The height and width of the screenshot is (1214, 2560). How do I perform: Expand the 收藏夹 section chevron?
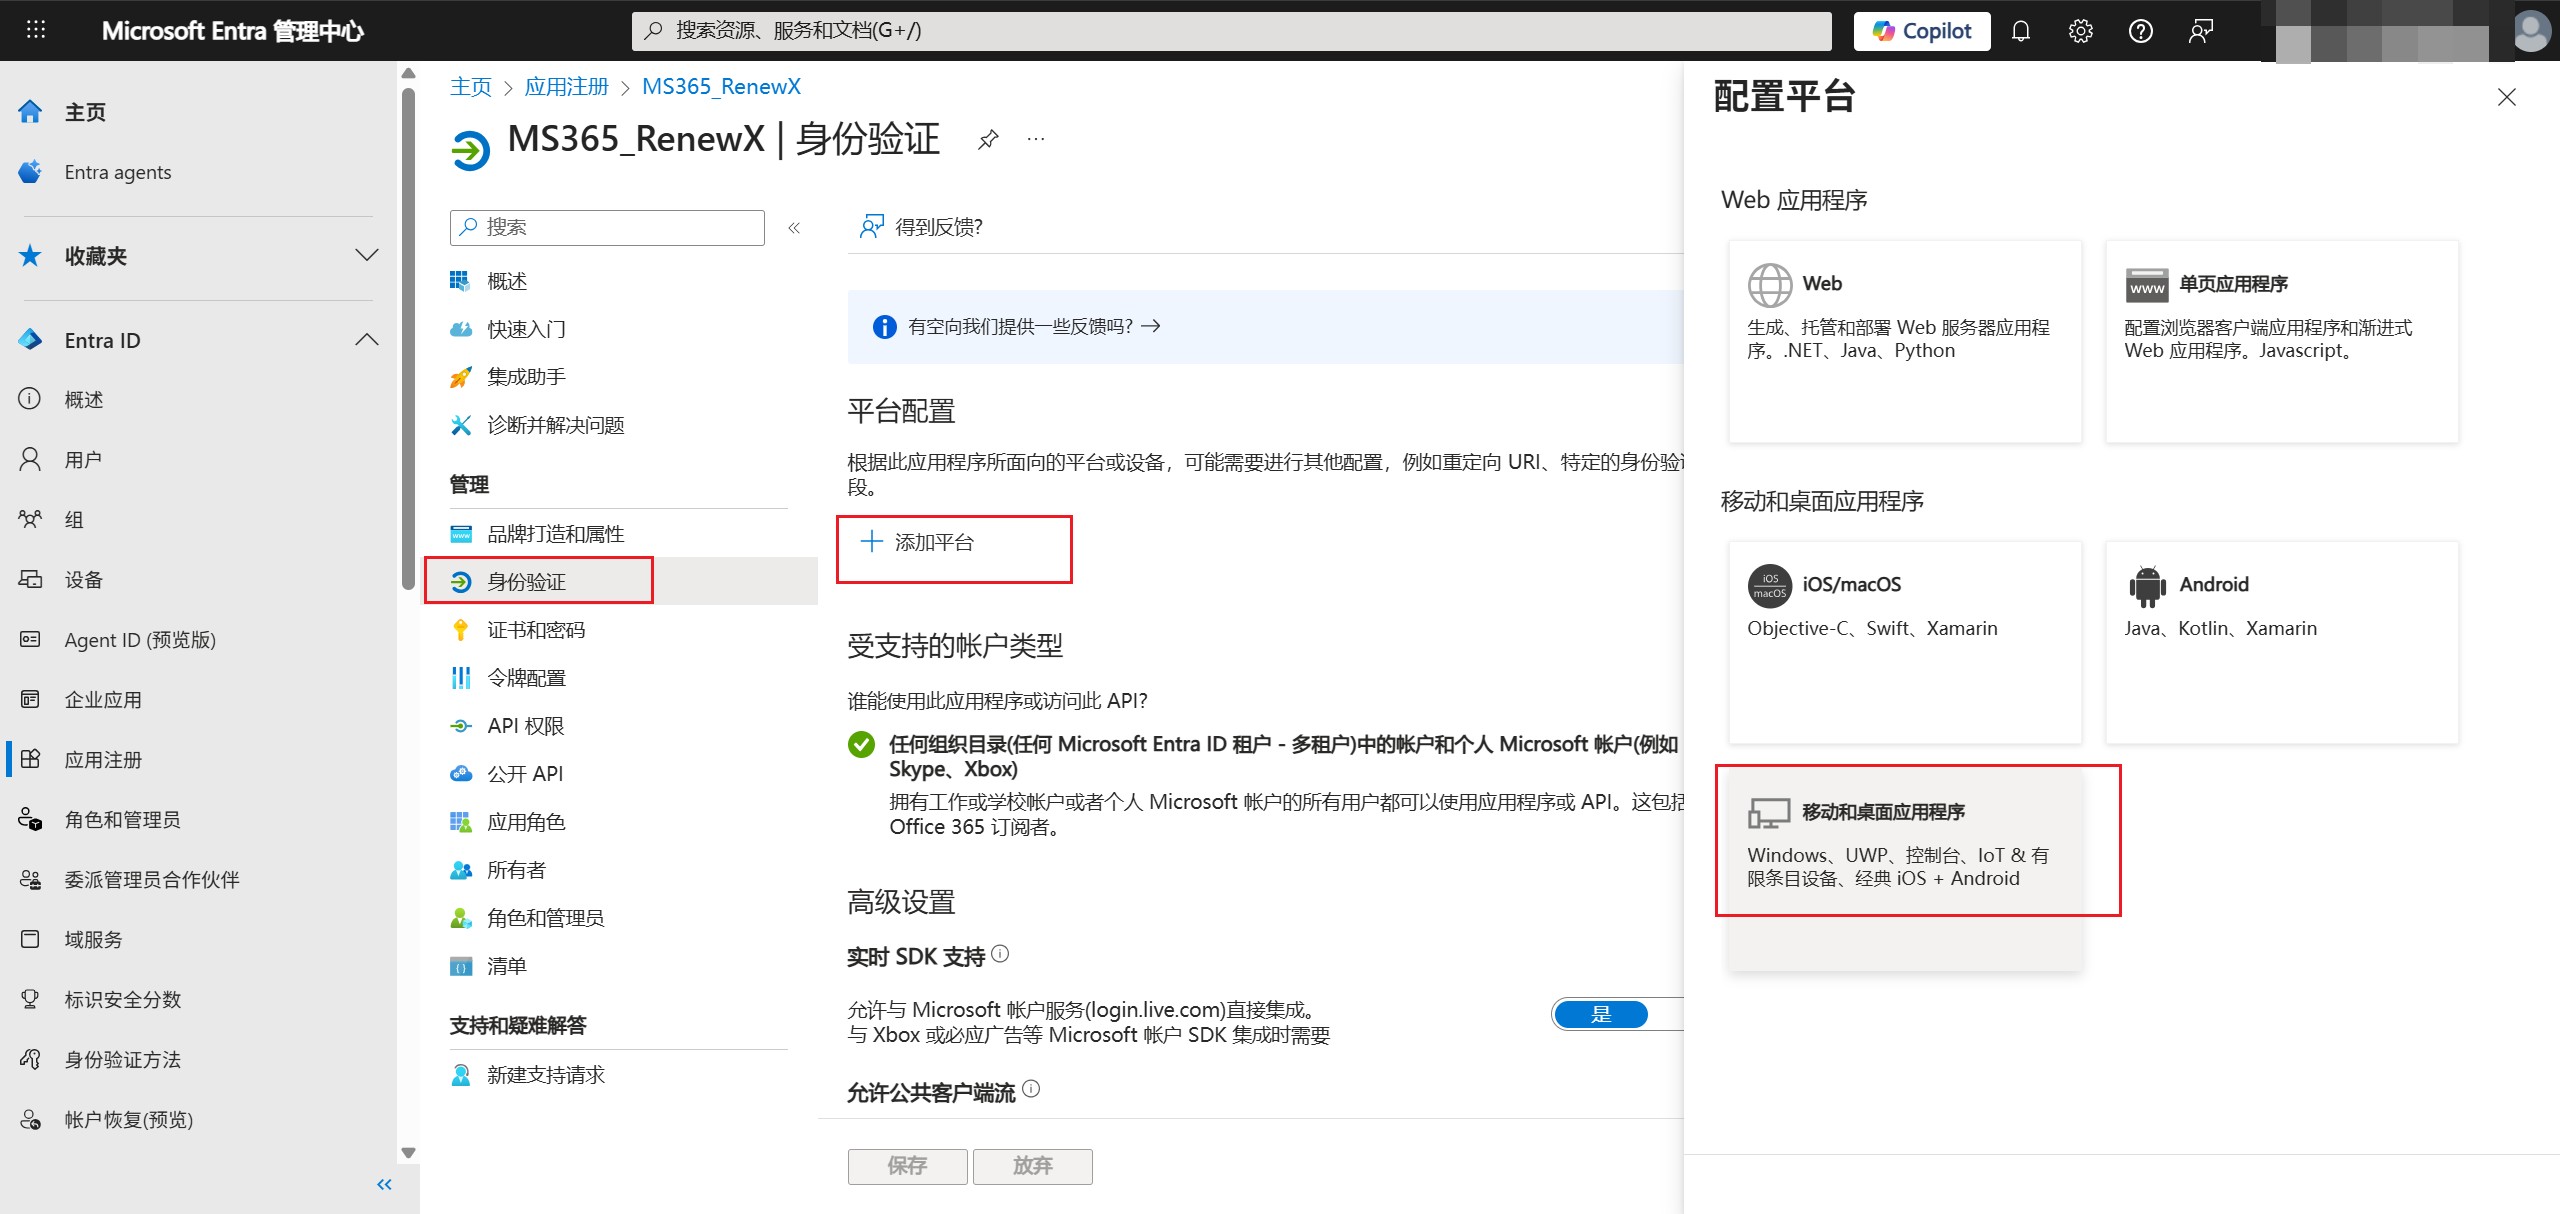click(x=367, y=255)
